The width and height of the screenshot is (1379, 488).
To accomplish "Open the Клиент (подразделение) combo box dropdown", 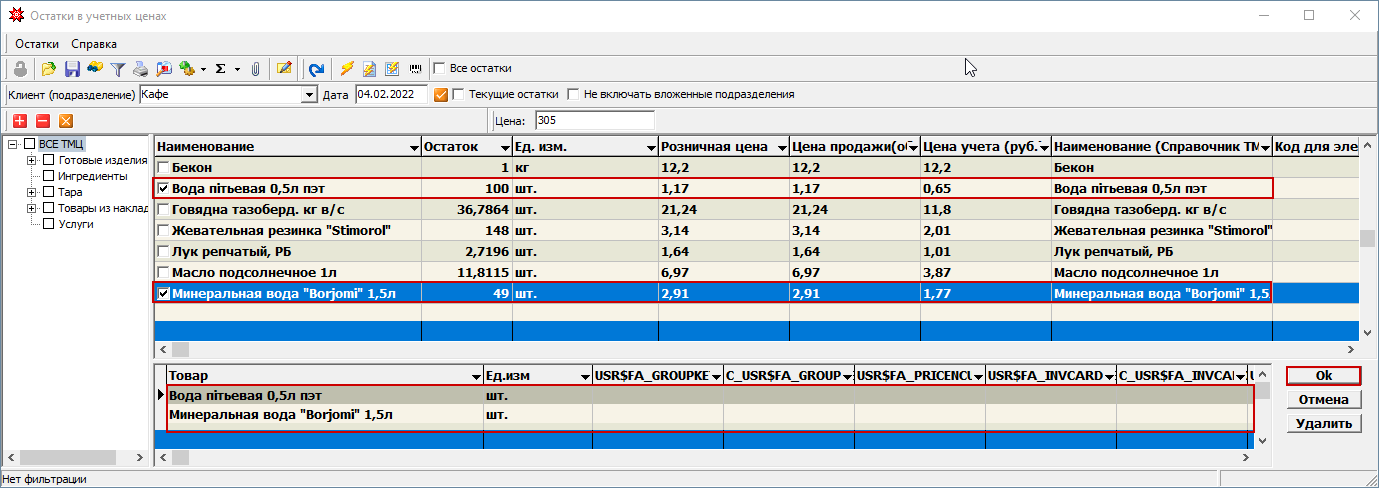I will 309,95.
